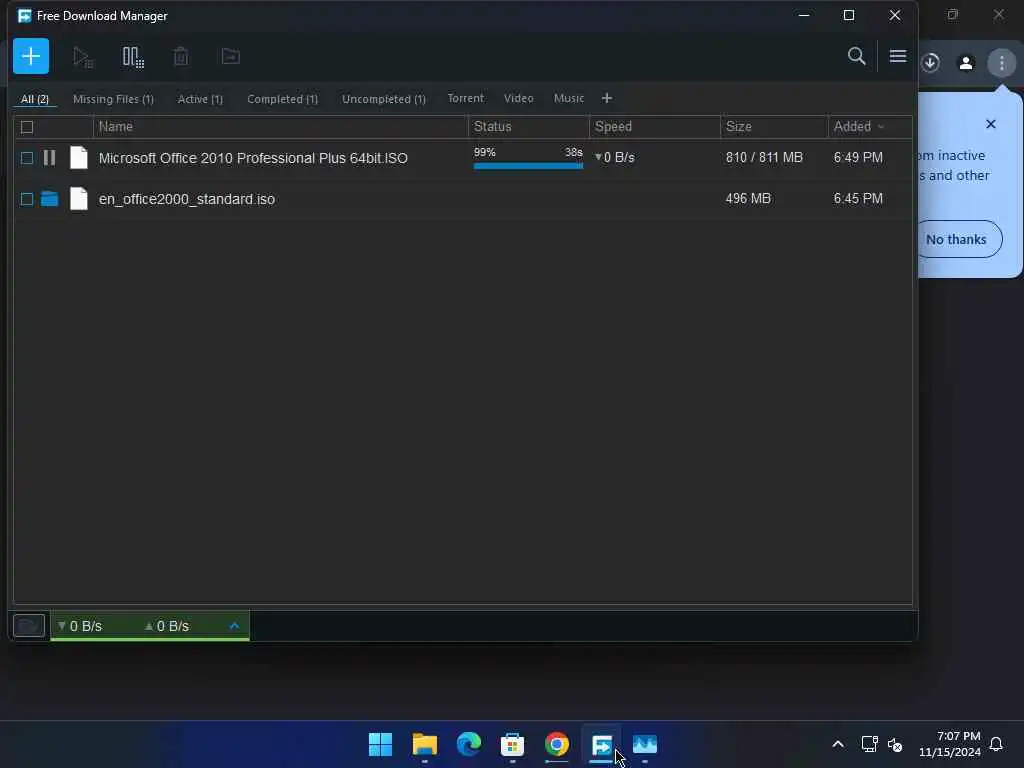The width and height of the screenshot is (1024, 768).
Task: Open Chrome profile avatar icon
Action: click(x=966, y=63)
